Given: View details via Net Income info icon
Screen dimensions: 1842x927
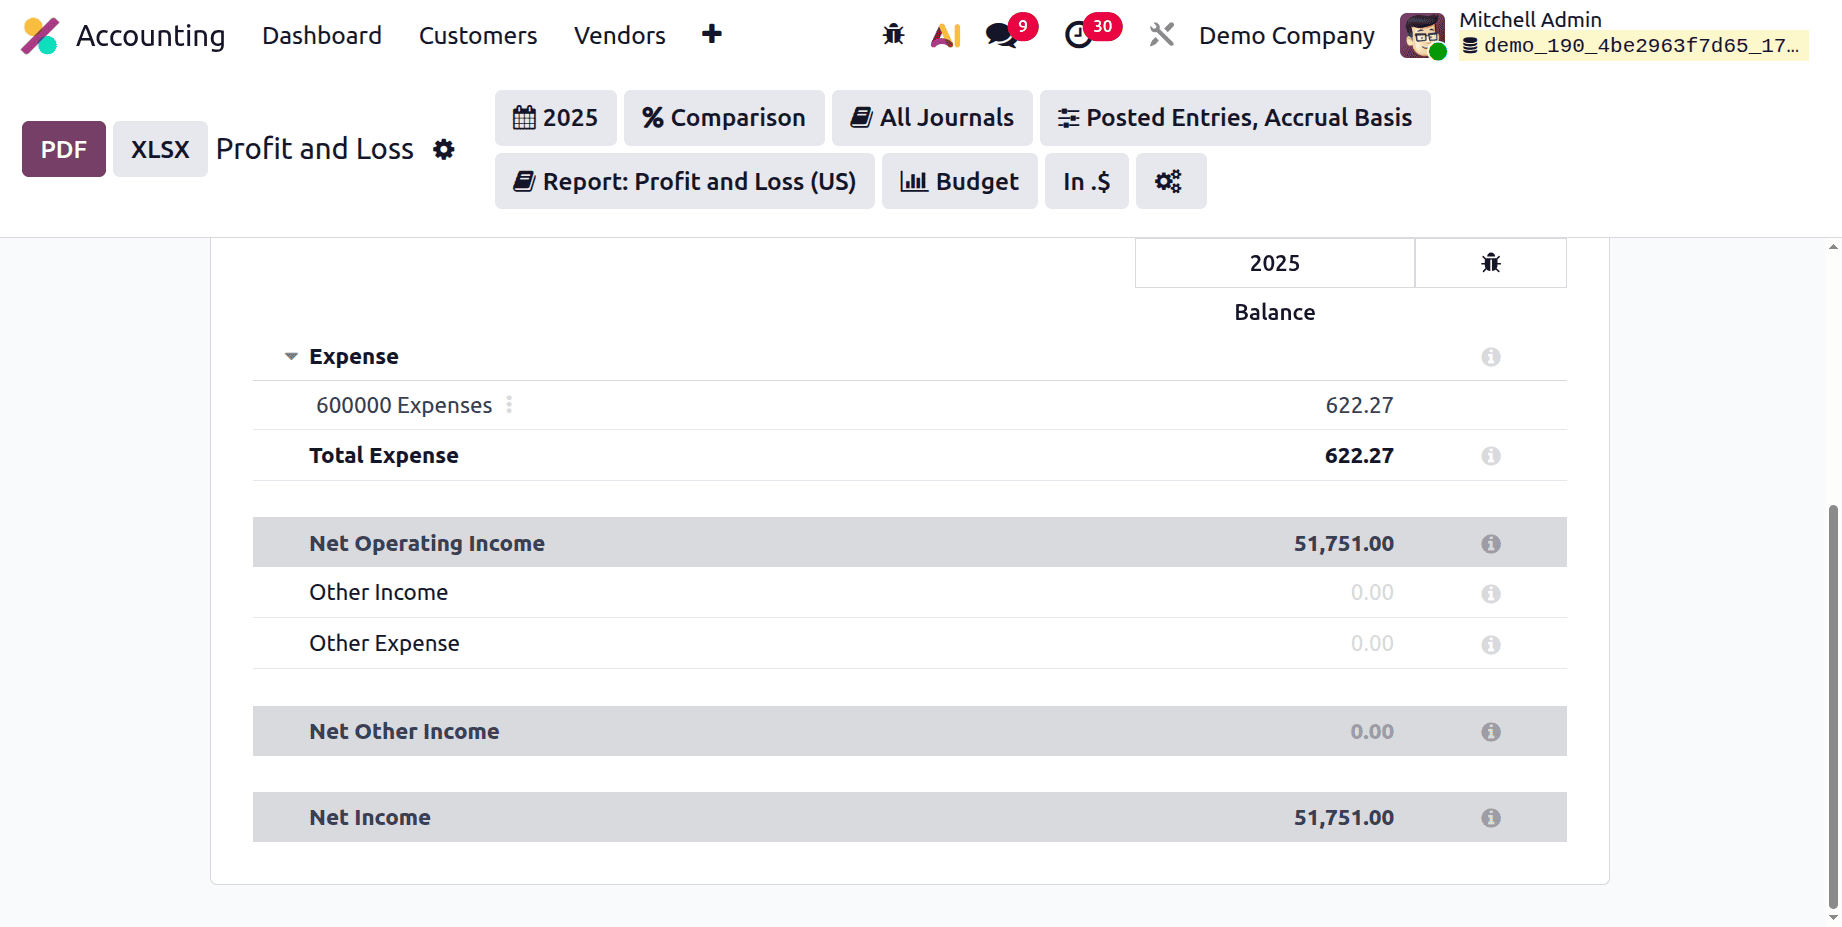Looking at the screenshot, I should tap(1491, 817).
